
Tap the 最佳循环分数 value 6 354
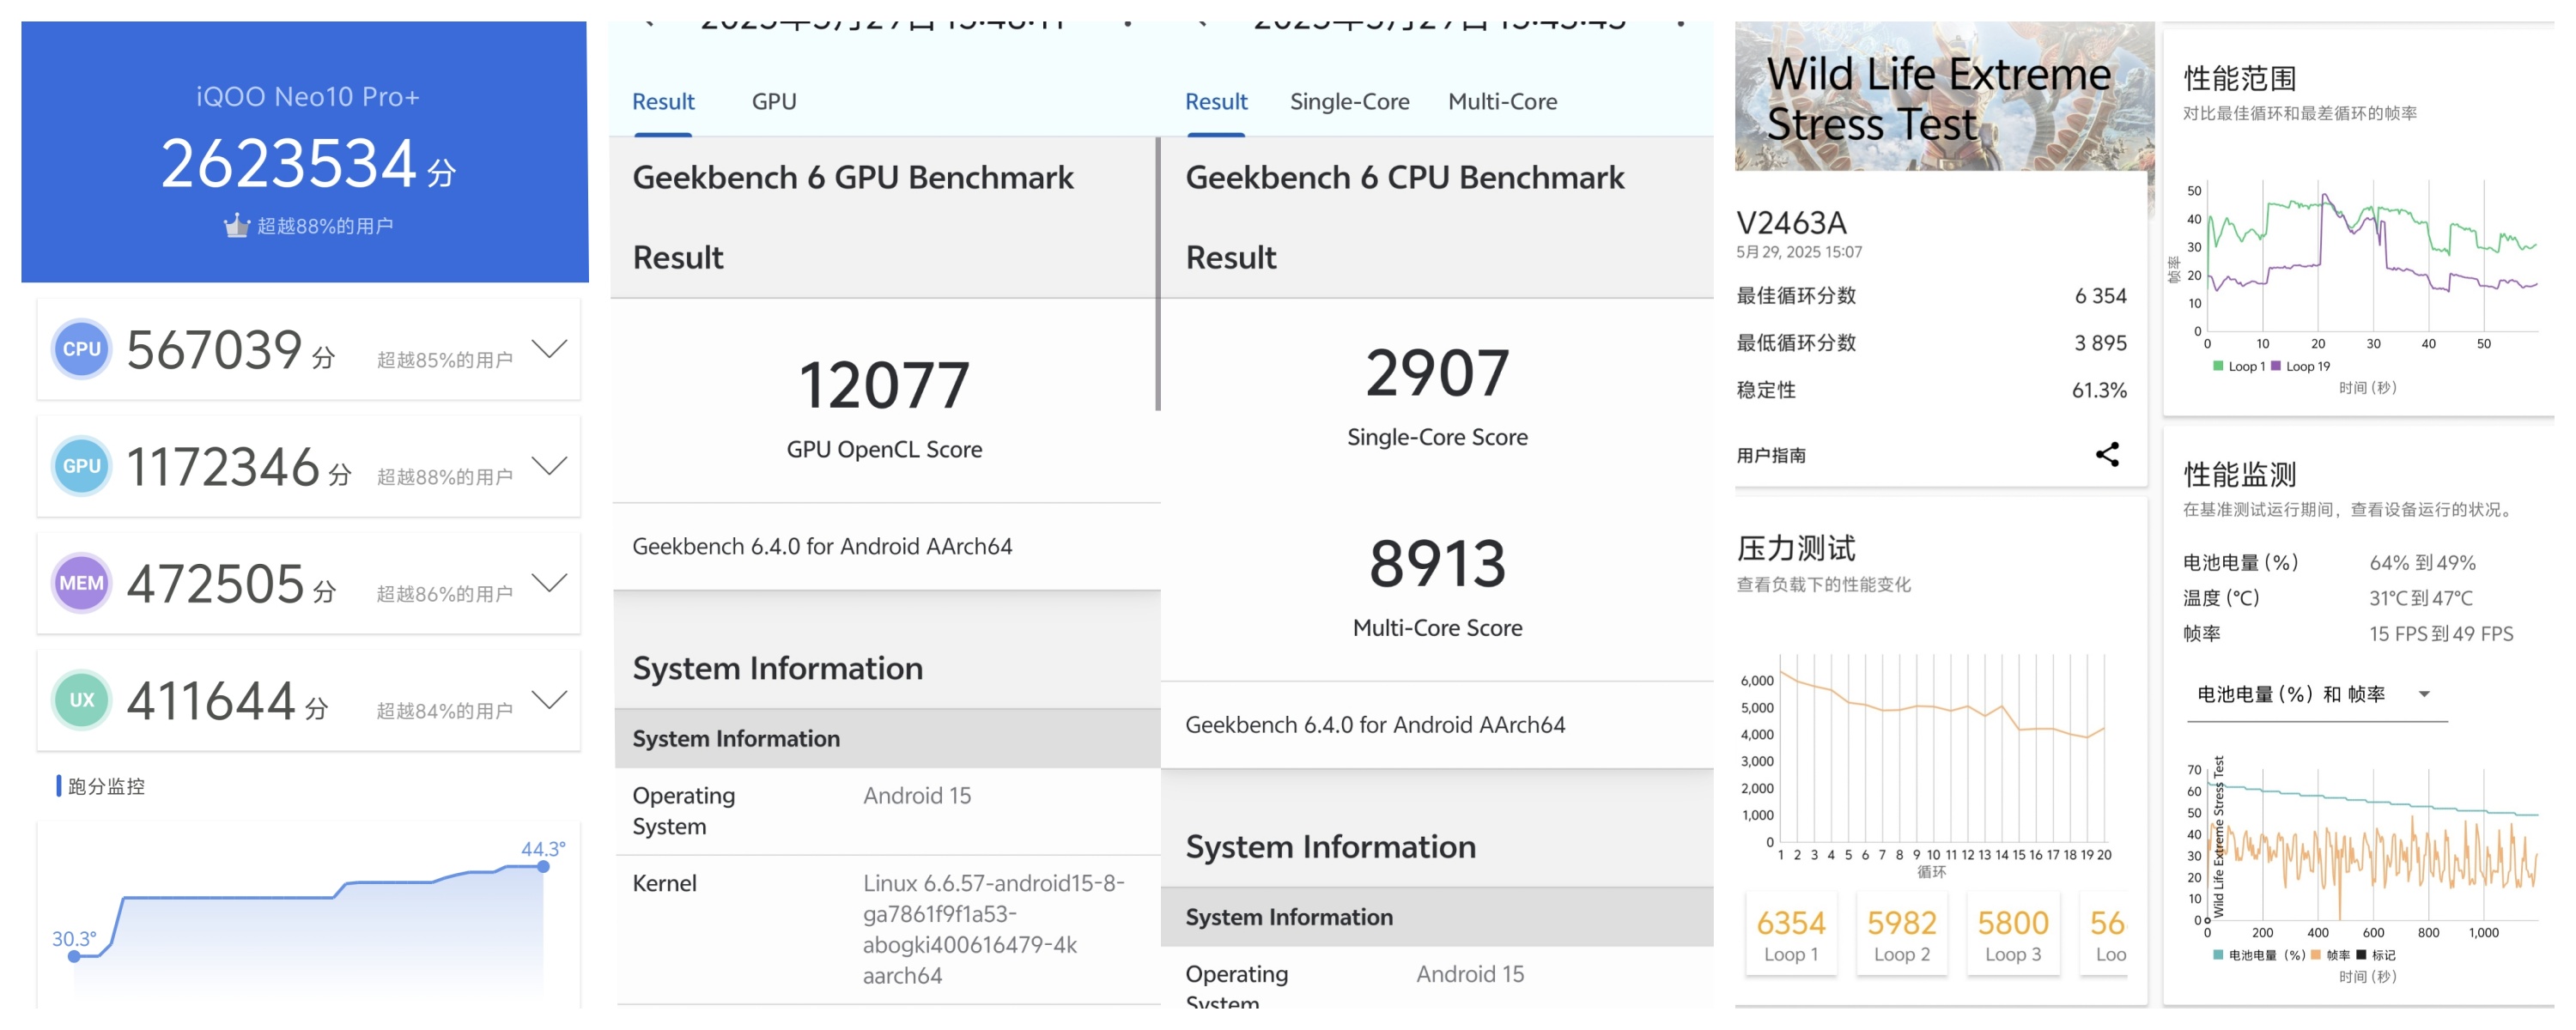tap(2100, 296)
